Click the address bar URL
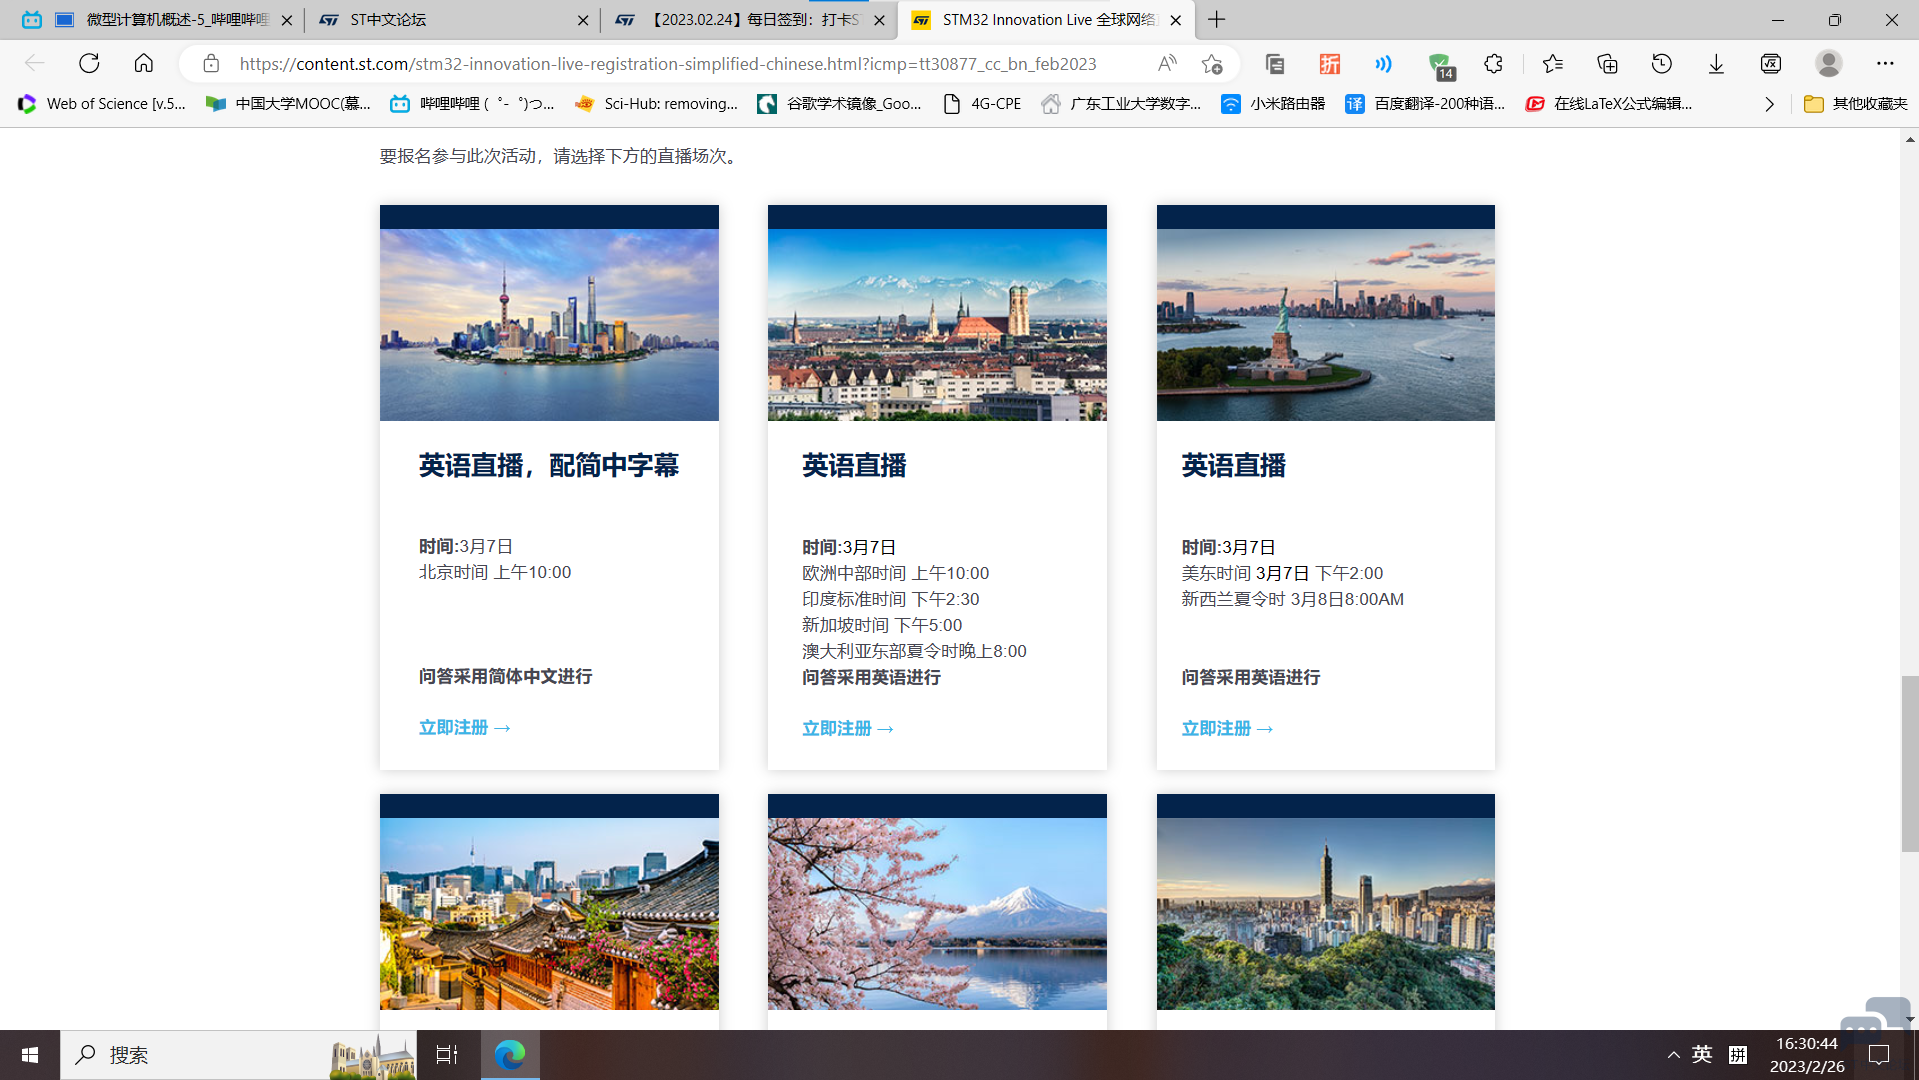Image resolution: width=1919 pixels, height=1080 pixels. [668, 64]
